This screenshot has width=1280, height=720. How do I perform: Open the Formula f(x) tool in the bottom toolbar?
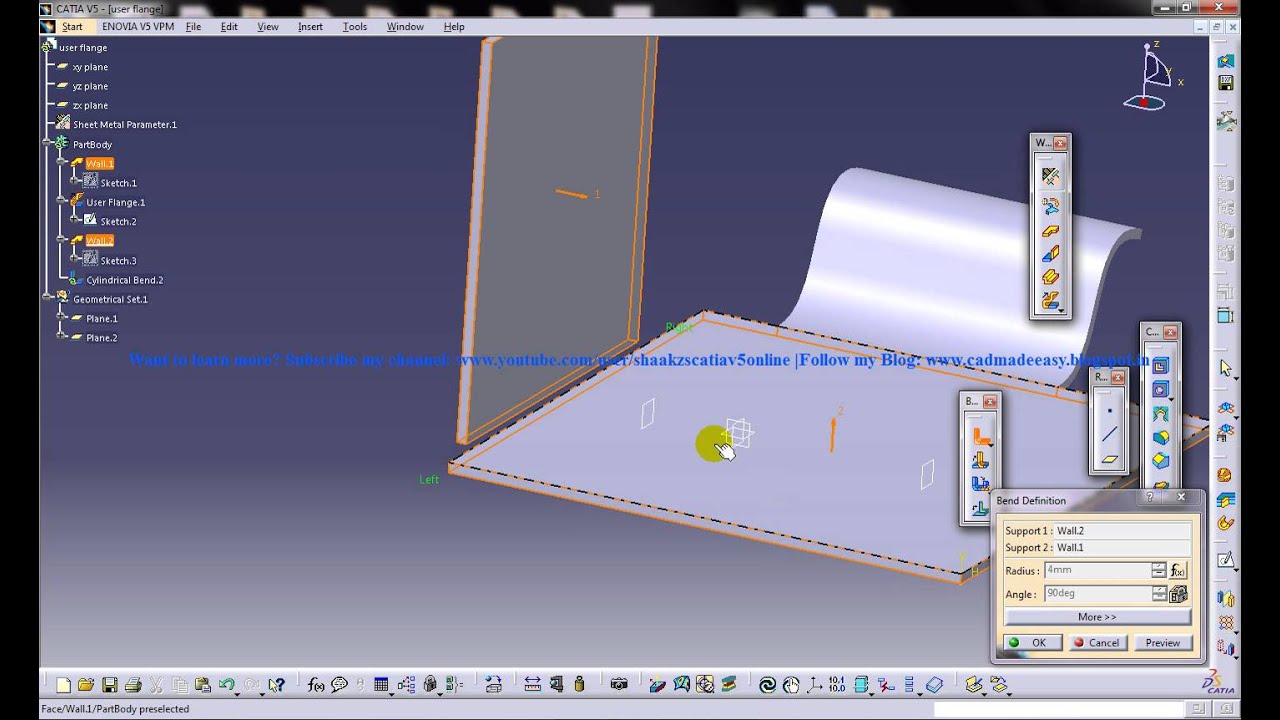point(316,685)
